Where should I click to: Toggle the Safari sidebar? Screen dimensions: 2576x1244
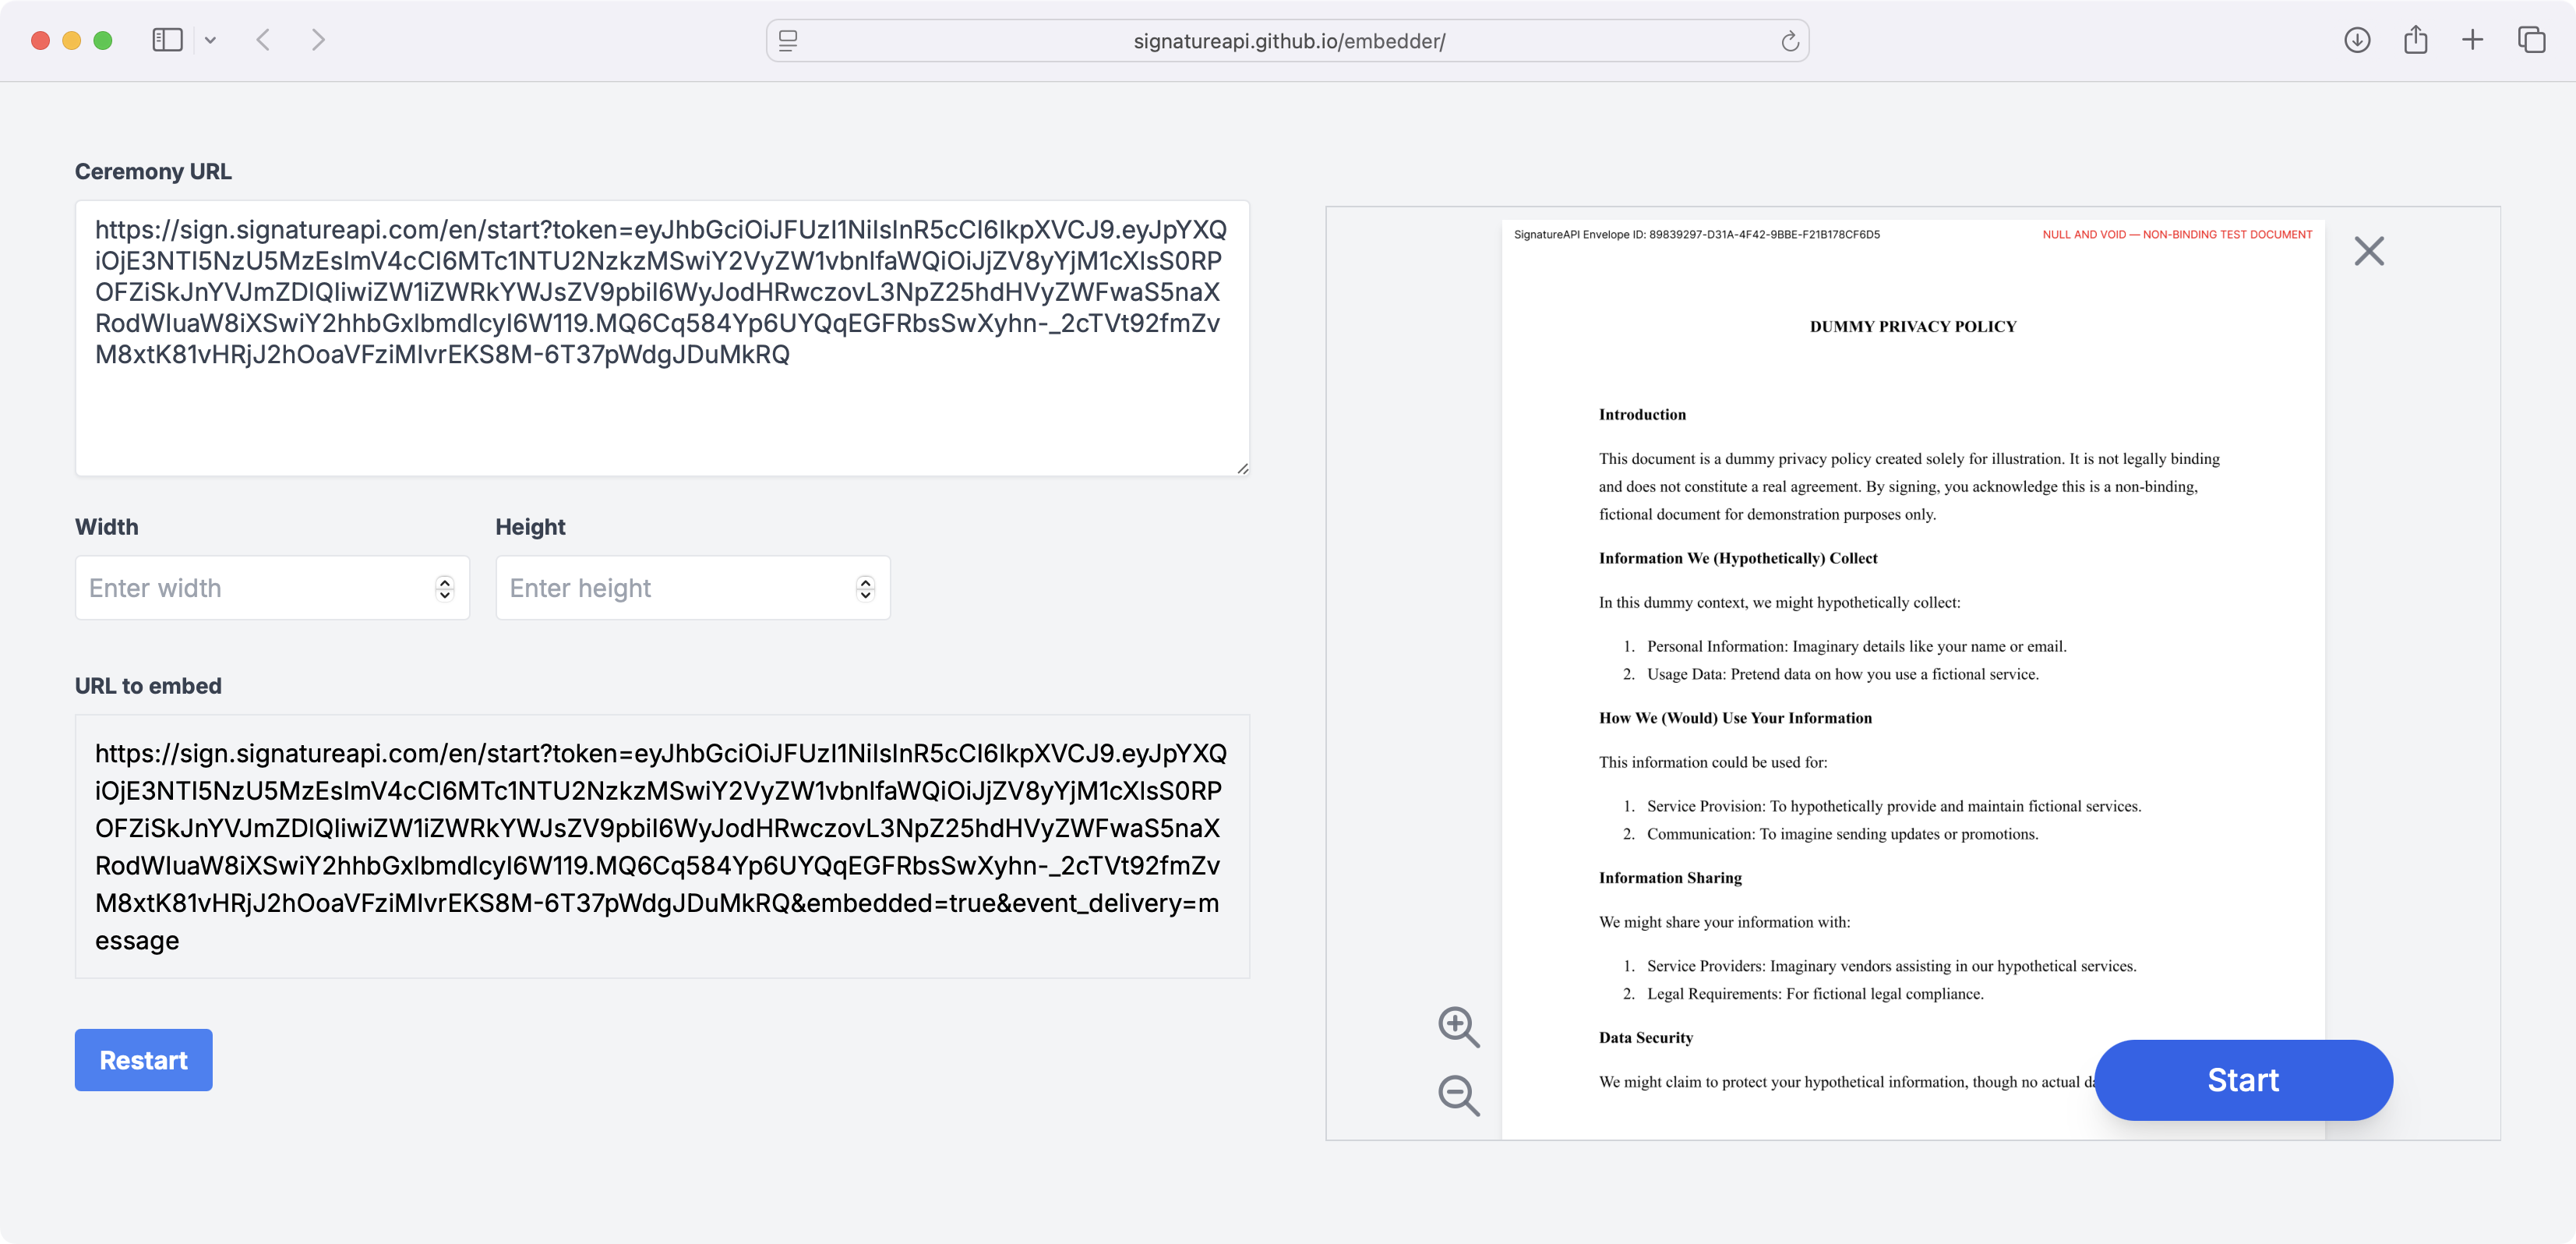(168, 40)
